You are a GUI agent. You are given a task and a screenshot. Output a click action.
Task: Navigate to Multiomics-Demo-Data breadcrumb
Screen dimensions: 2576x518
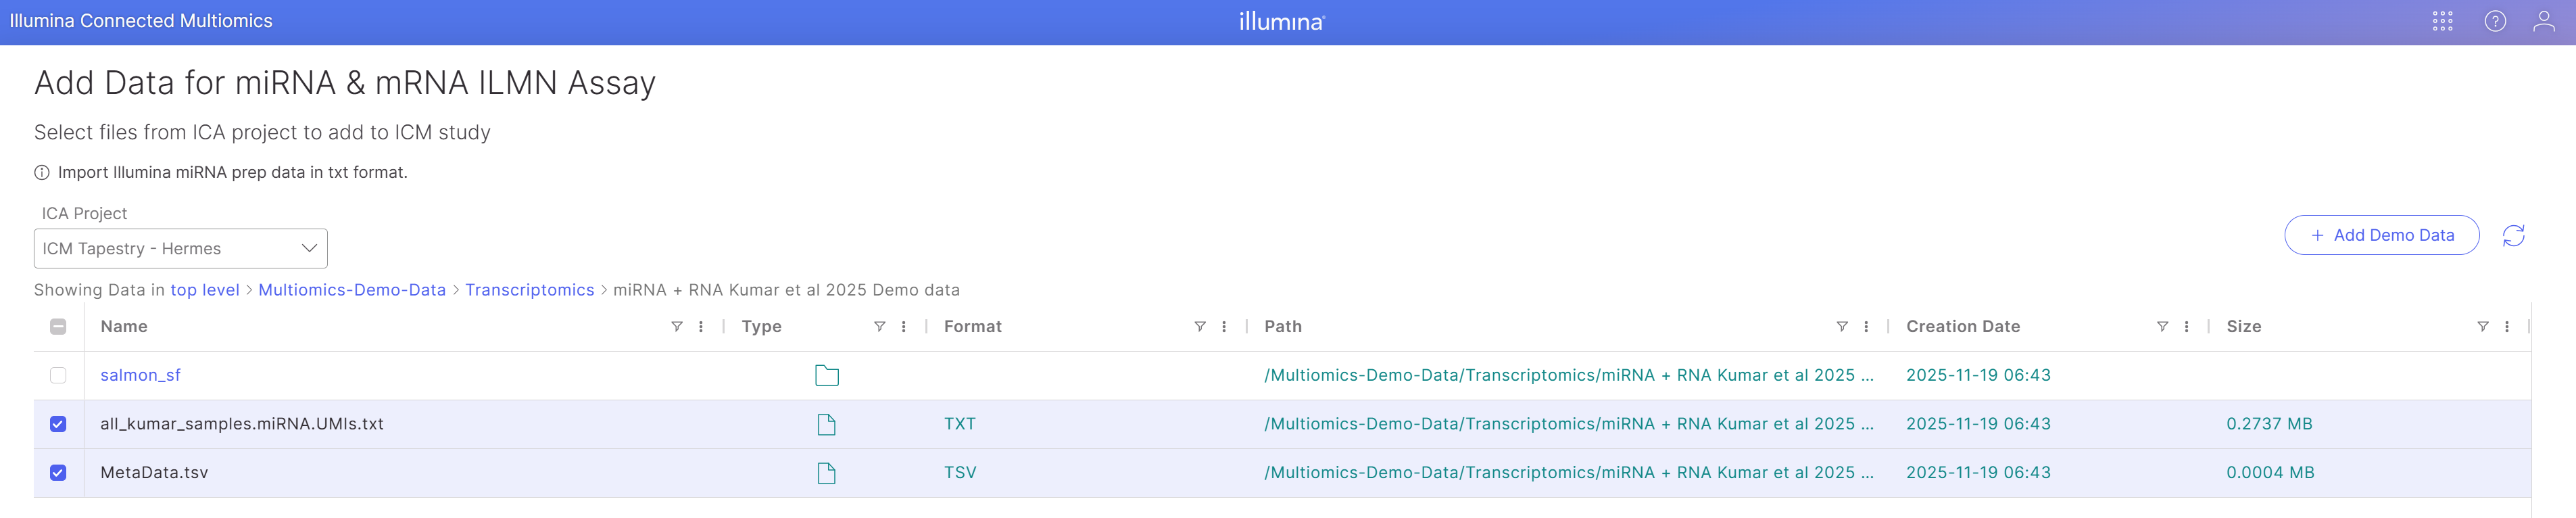click(x=352, y=290)
